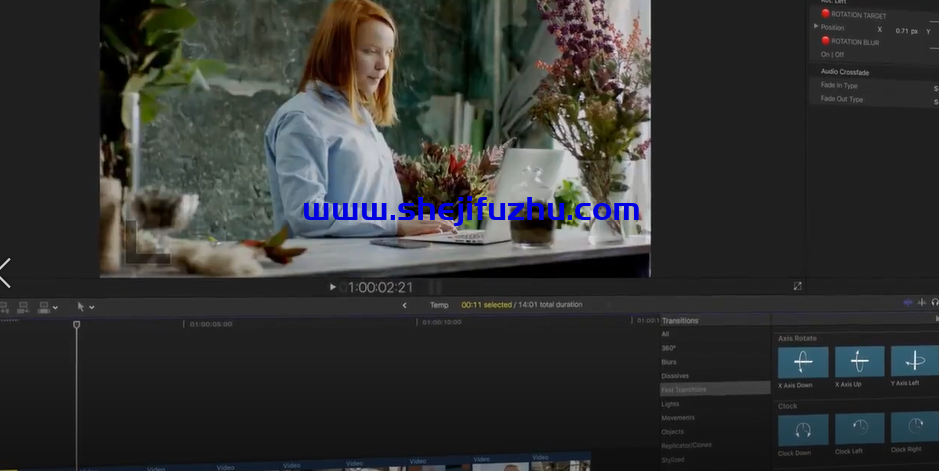Image resolution: width=939 pixels, height=471 pixels.
Task: Select All transitions category
Action: (665, 334)
